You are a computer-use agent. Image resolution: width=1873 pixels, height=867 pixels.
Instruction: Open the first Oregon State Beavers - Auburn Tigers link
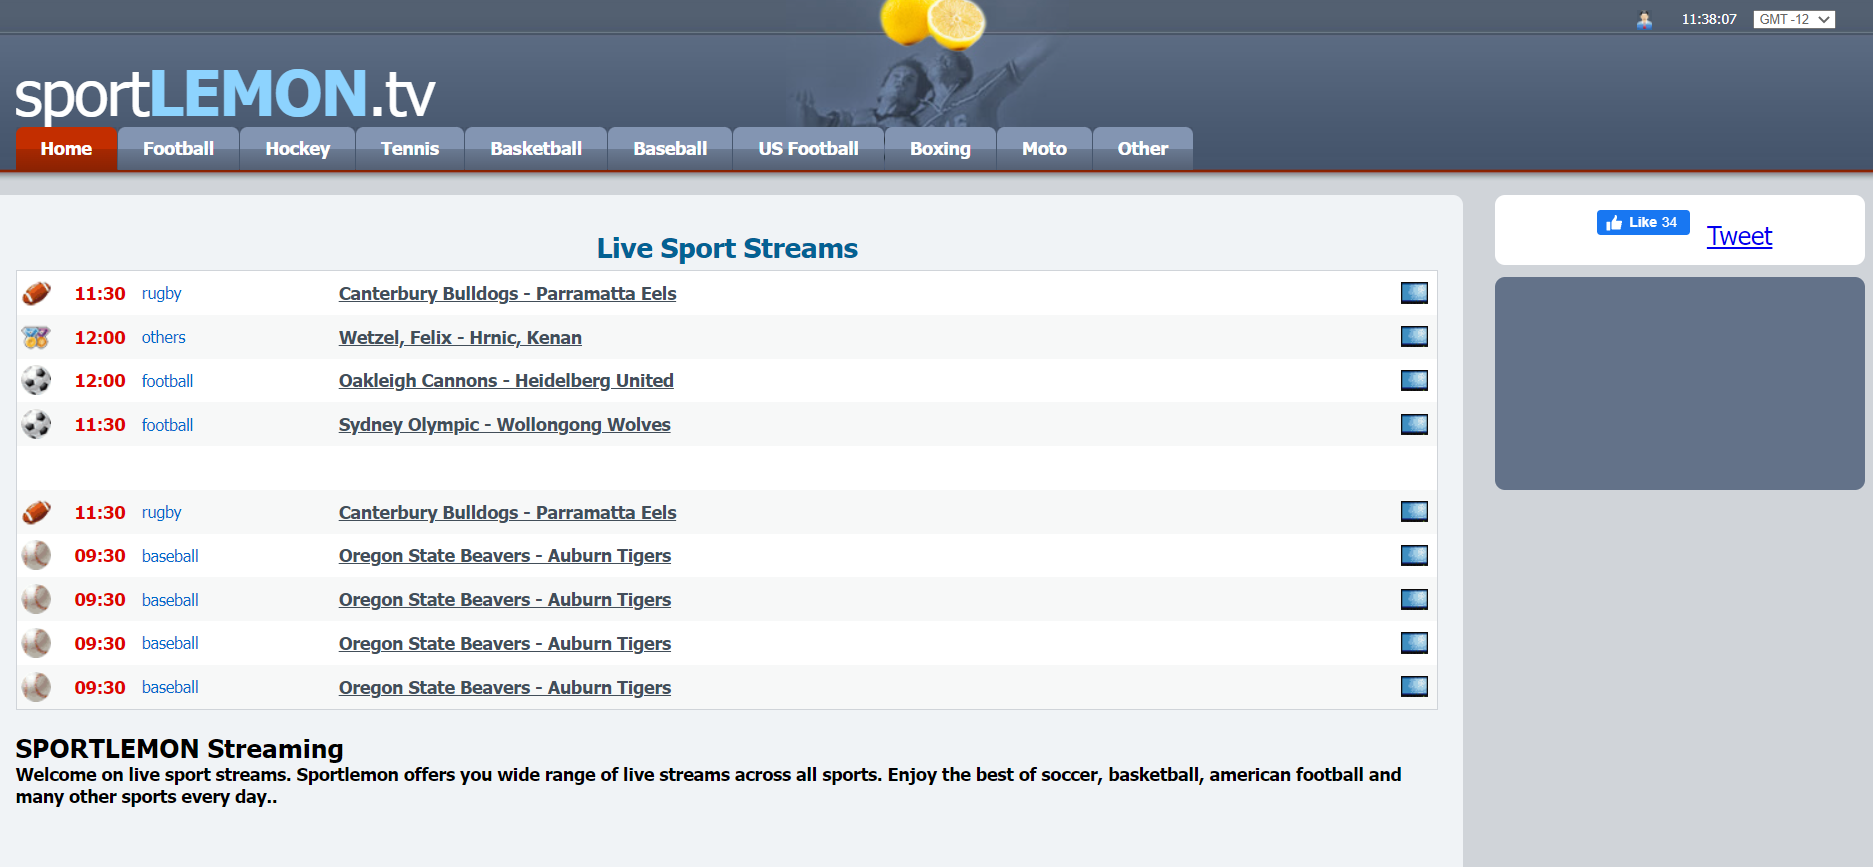point(505,556)
